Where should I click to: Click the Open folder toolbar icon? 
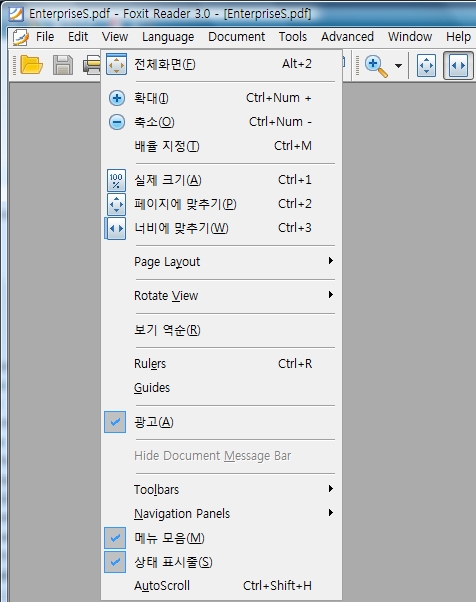(31, 64)
